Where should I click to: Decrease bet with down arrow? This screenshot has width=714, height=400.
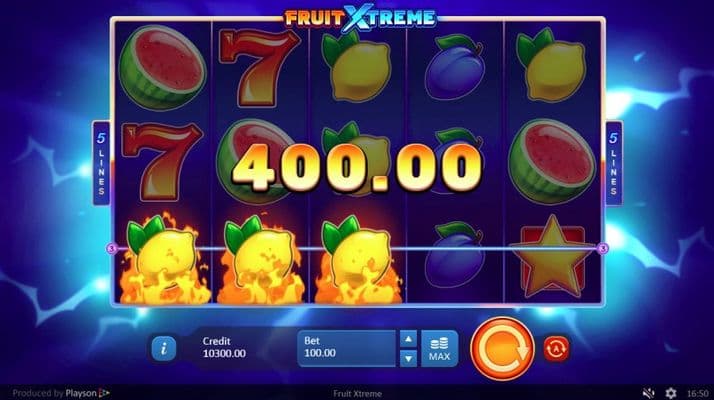point(408,359)
